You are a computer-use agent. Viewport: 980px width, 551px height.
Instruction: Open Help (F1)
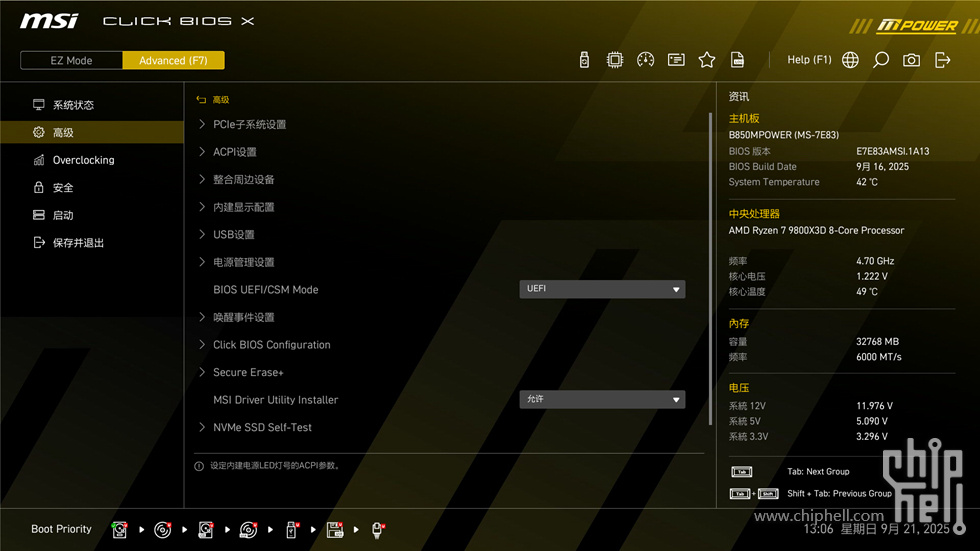click(x=809, y=60)
